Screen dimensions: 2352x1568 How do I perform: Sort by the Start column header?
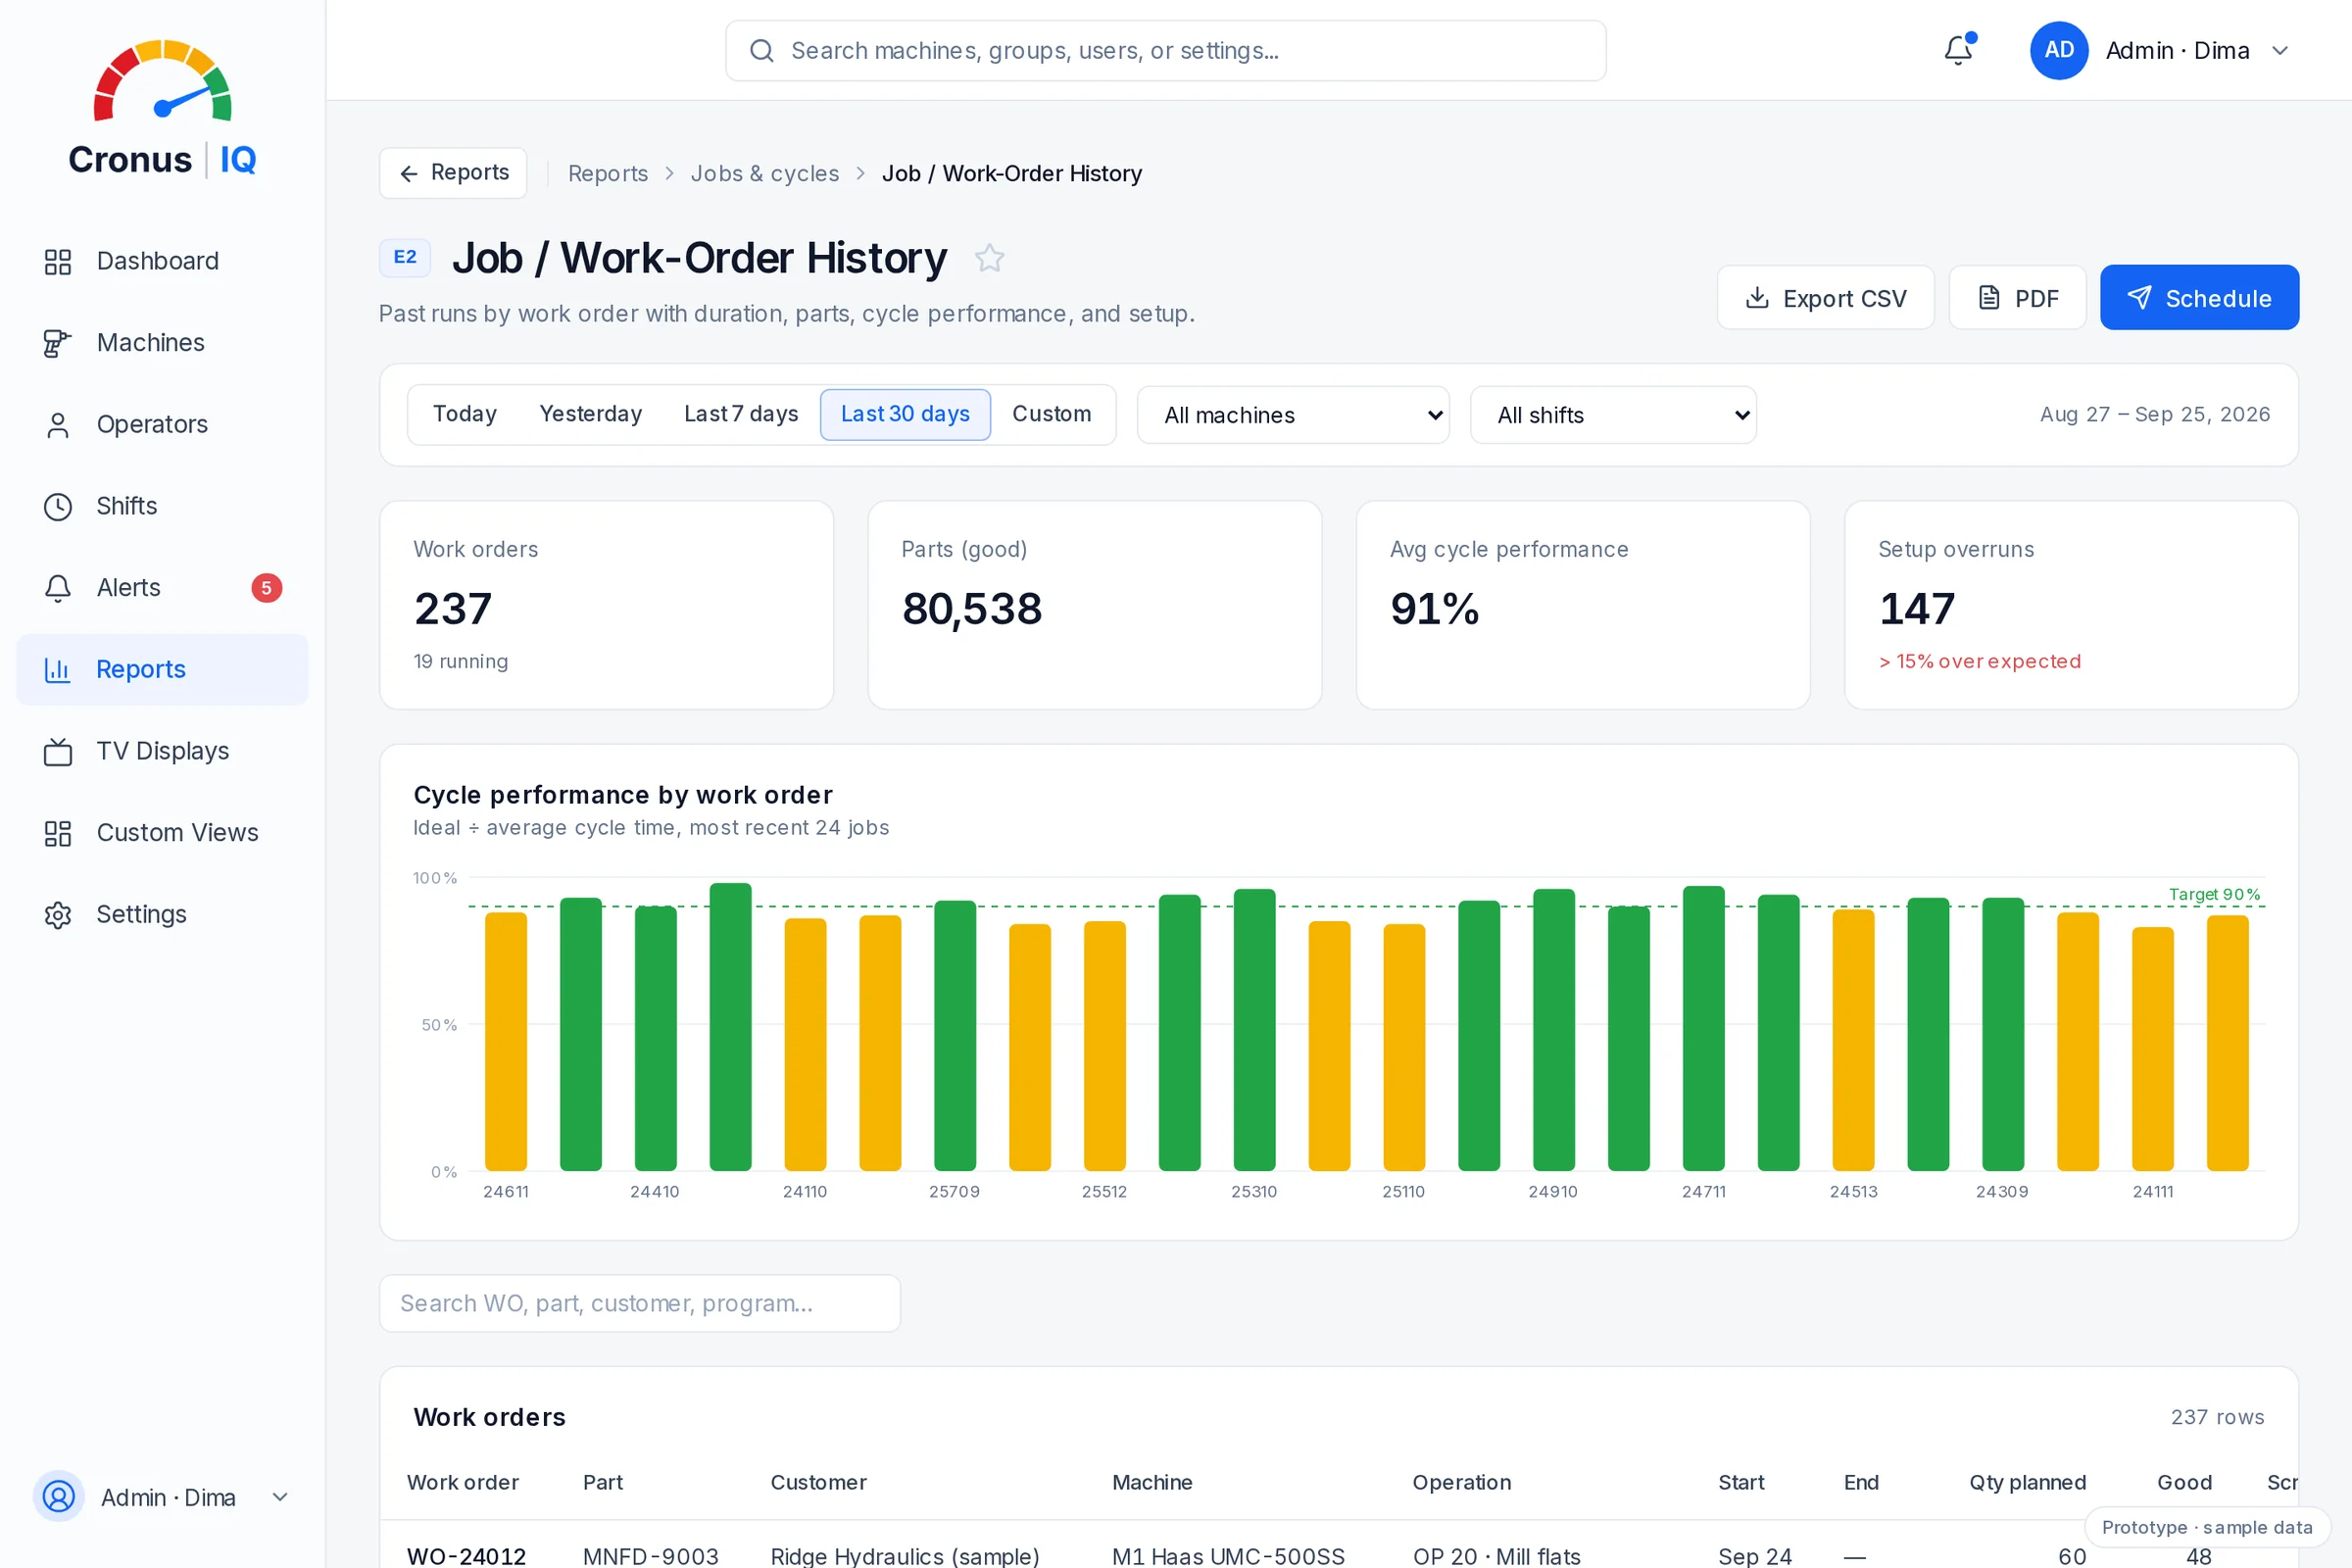pos(1741,1482)
